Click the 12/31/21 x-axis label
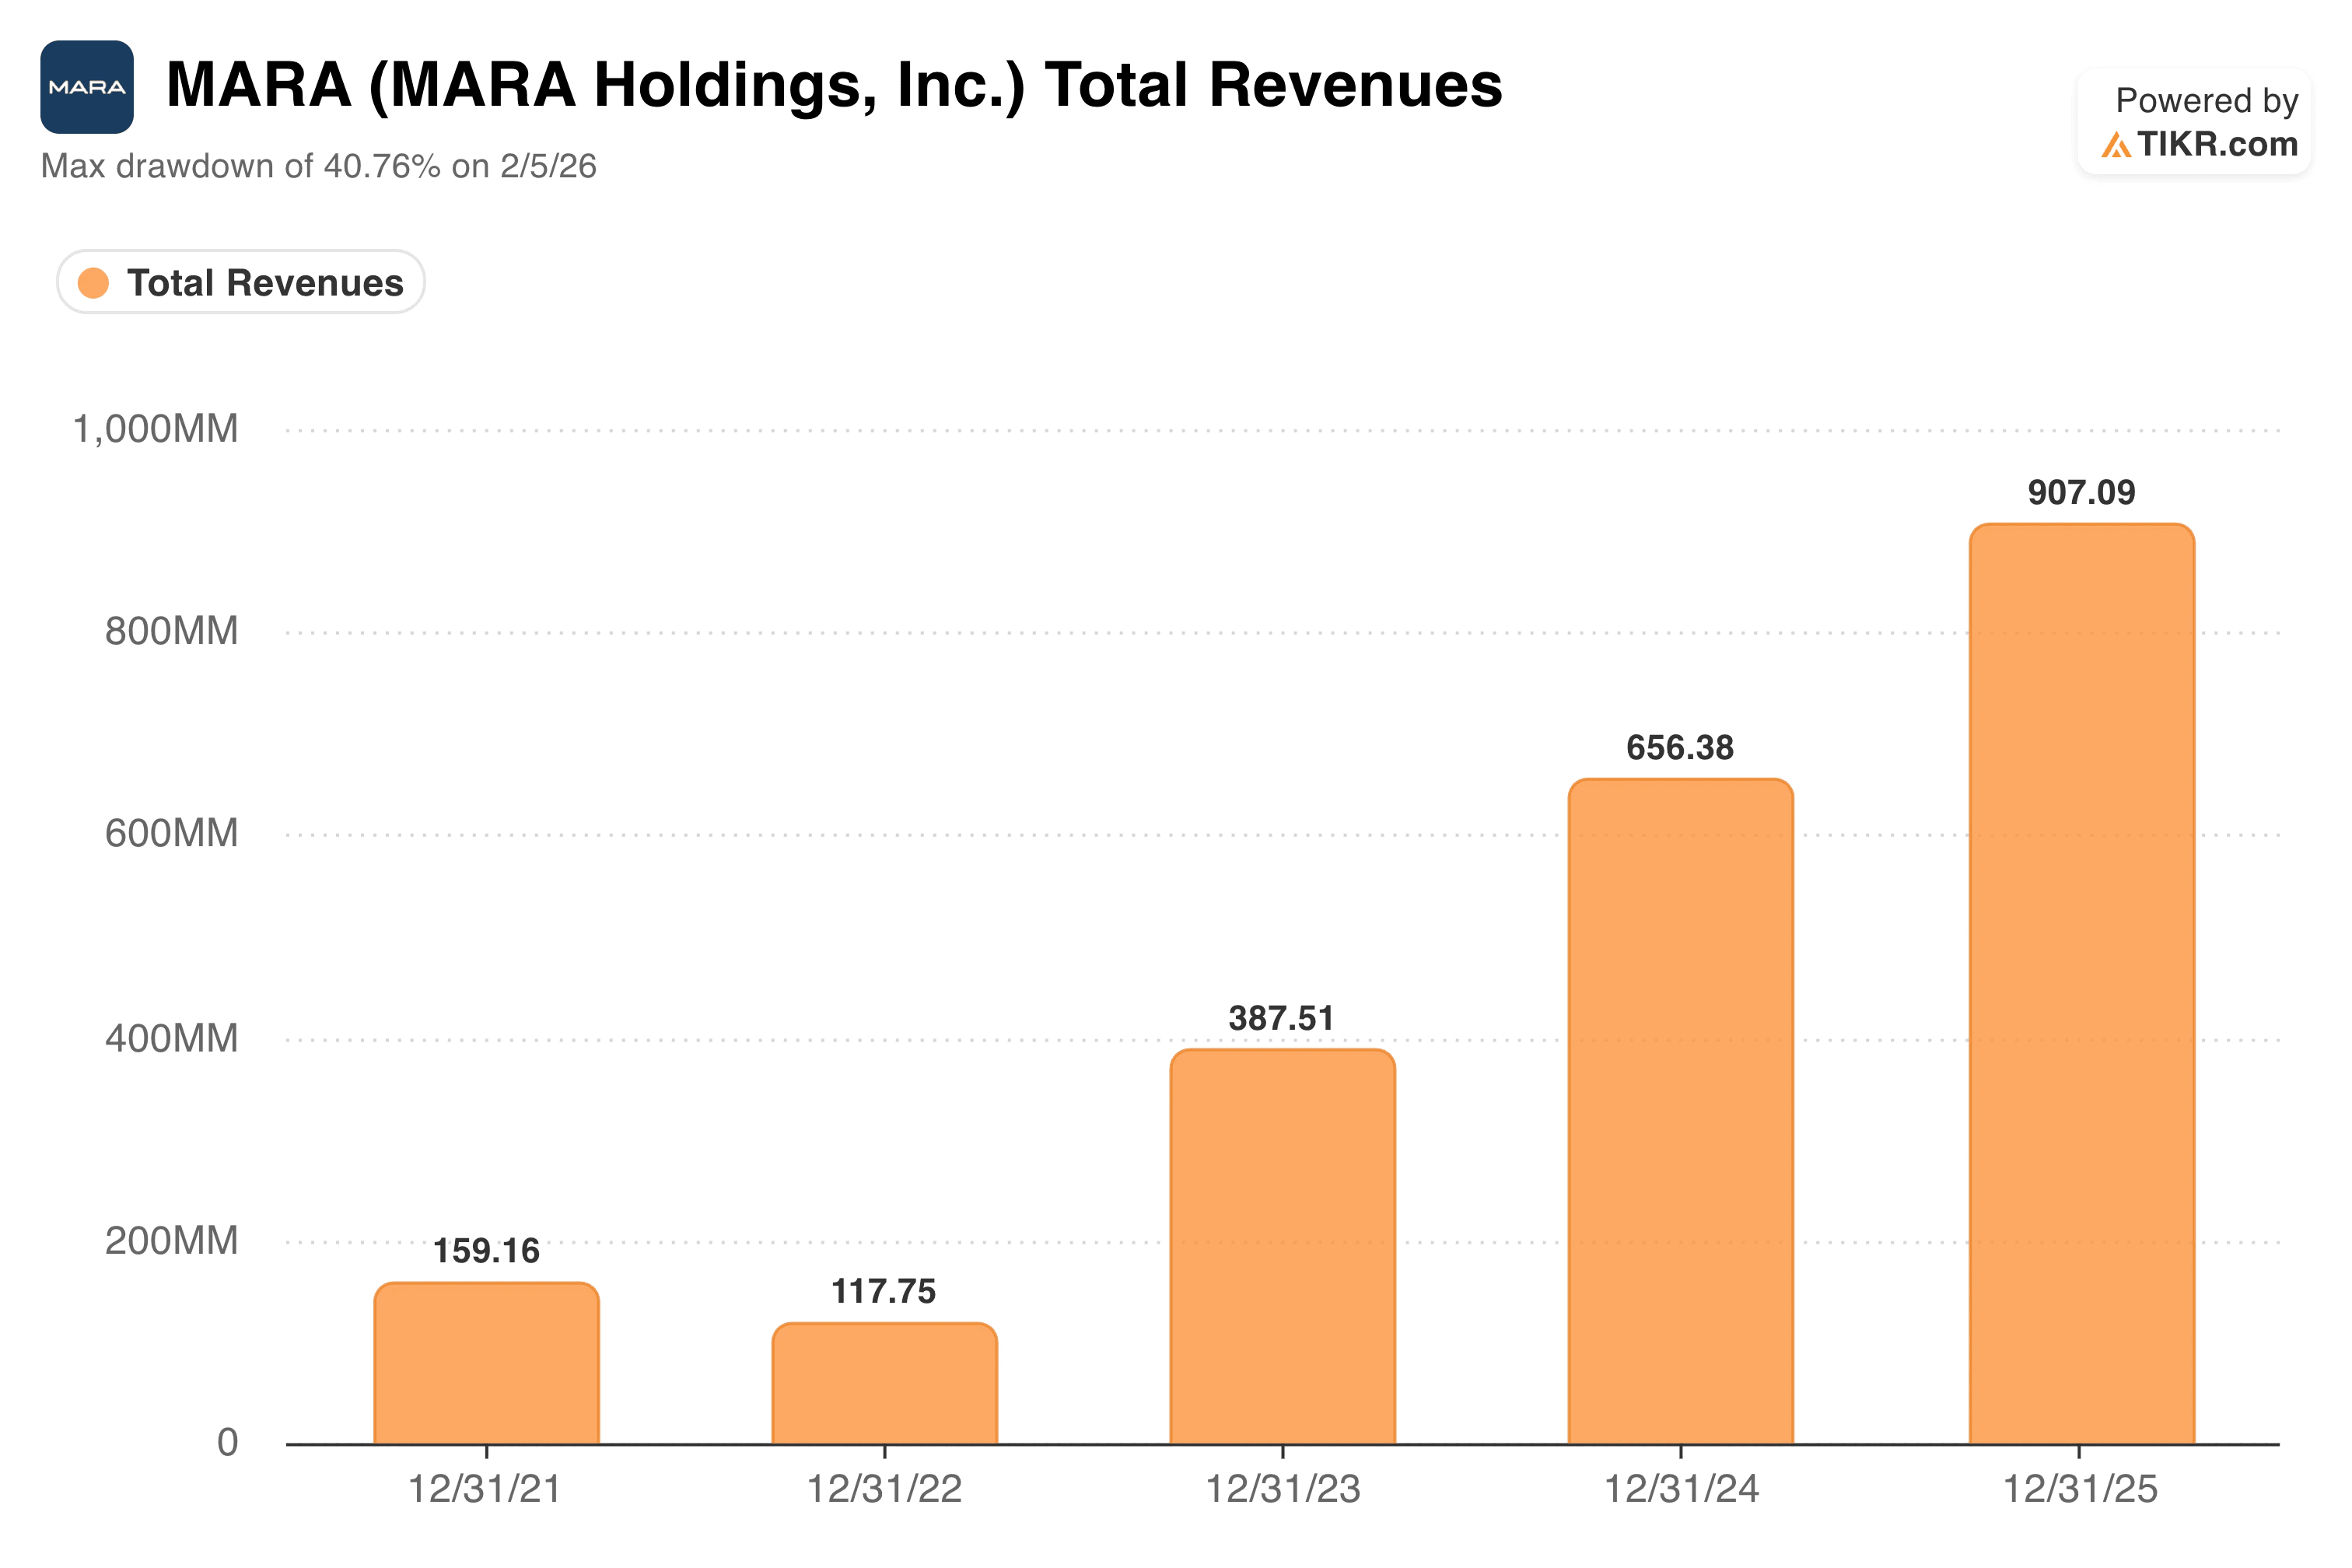Viewport: 2352px width, 1568px height. pos(485,1489)
